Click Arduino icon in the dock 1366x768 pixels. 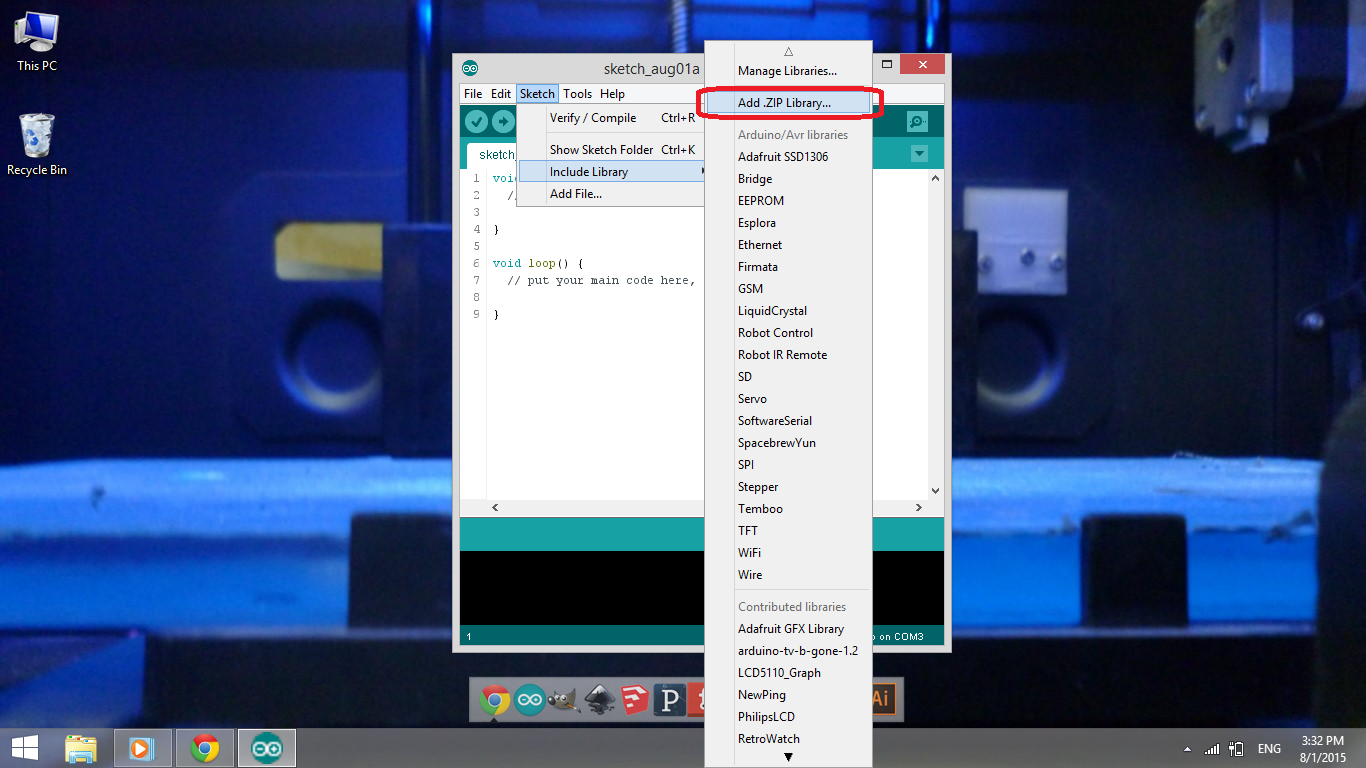[x=530, y=700]
